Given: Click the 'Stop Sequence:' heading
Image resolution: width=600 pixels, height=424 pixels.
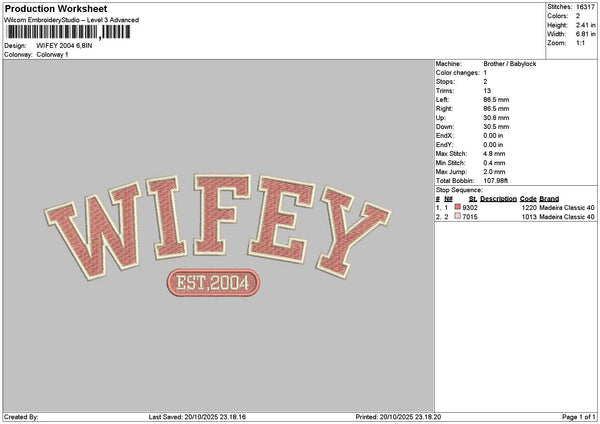Looking at the screenshot, I should pos(460,190).
